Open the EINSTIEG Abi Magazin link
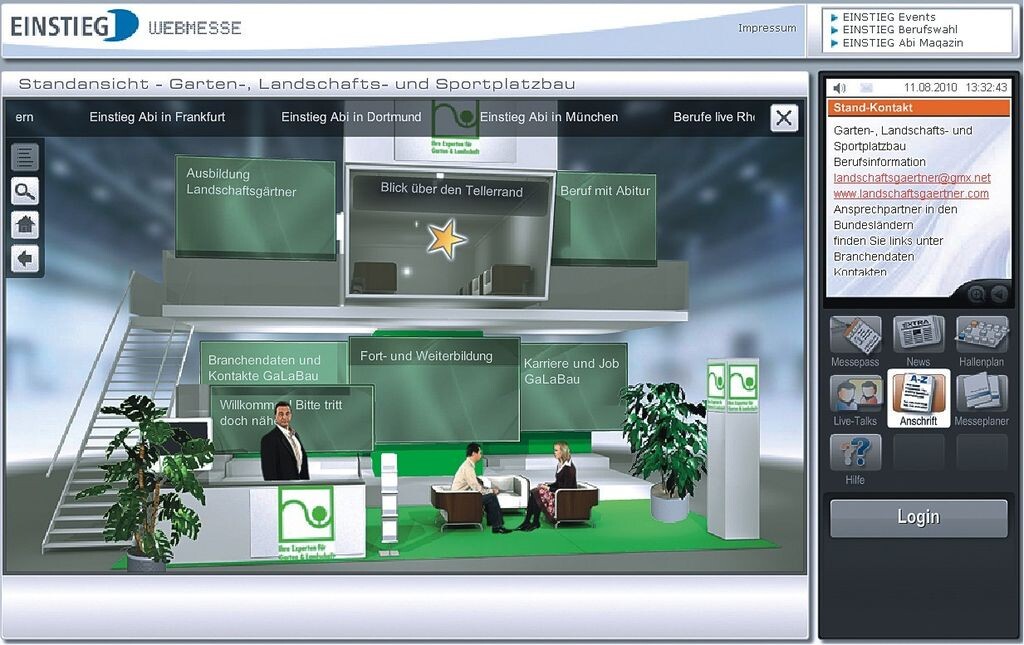This screenshot has height=645, width=1024. 903,42
